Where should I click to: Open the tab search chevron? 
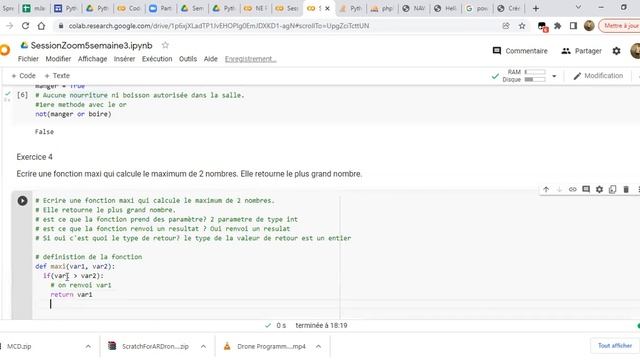(578, 8)
